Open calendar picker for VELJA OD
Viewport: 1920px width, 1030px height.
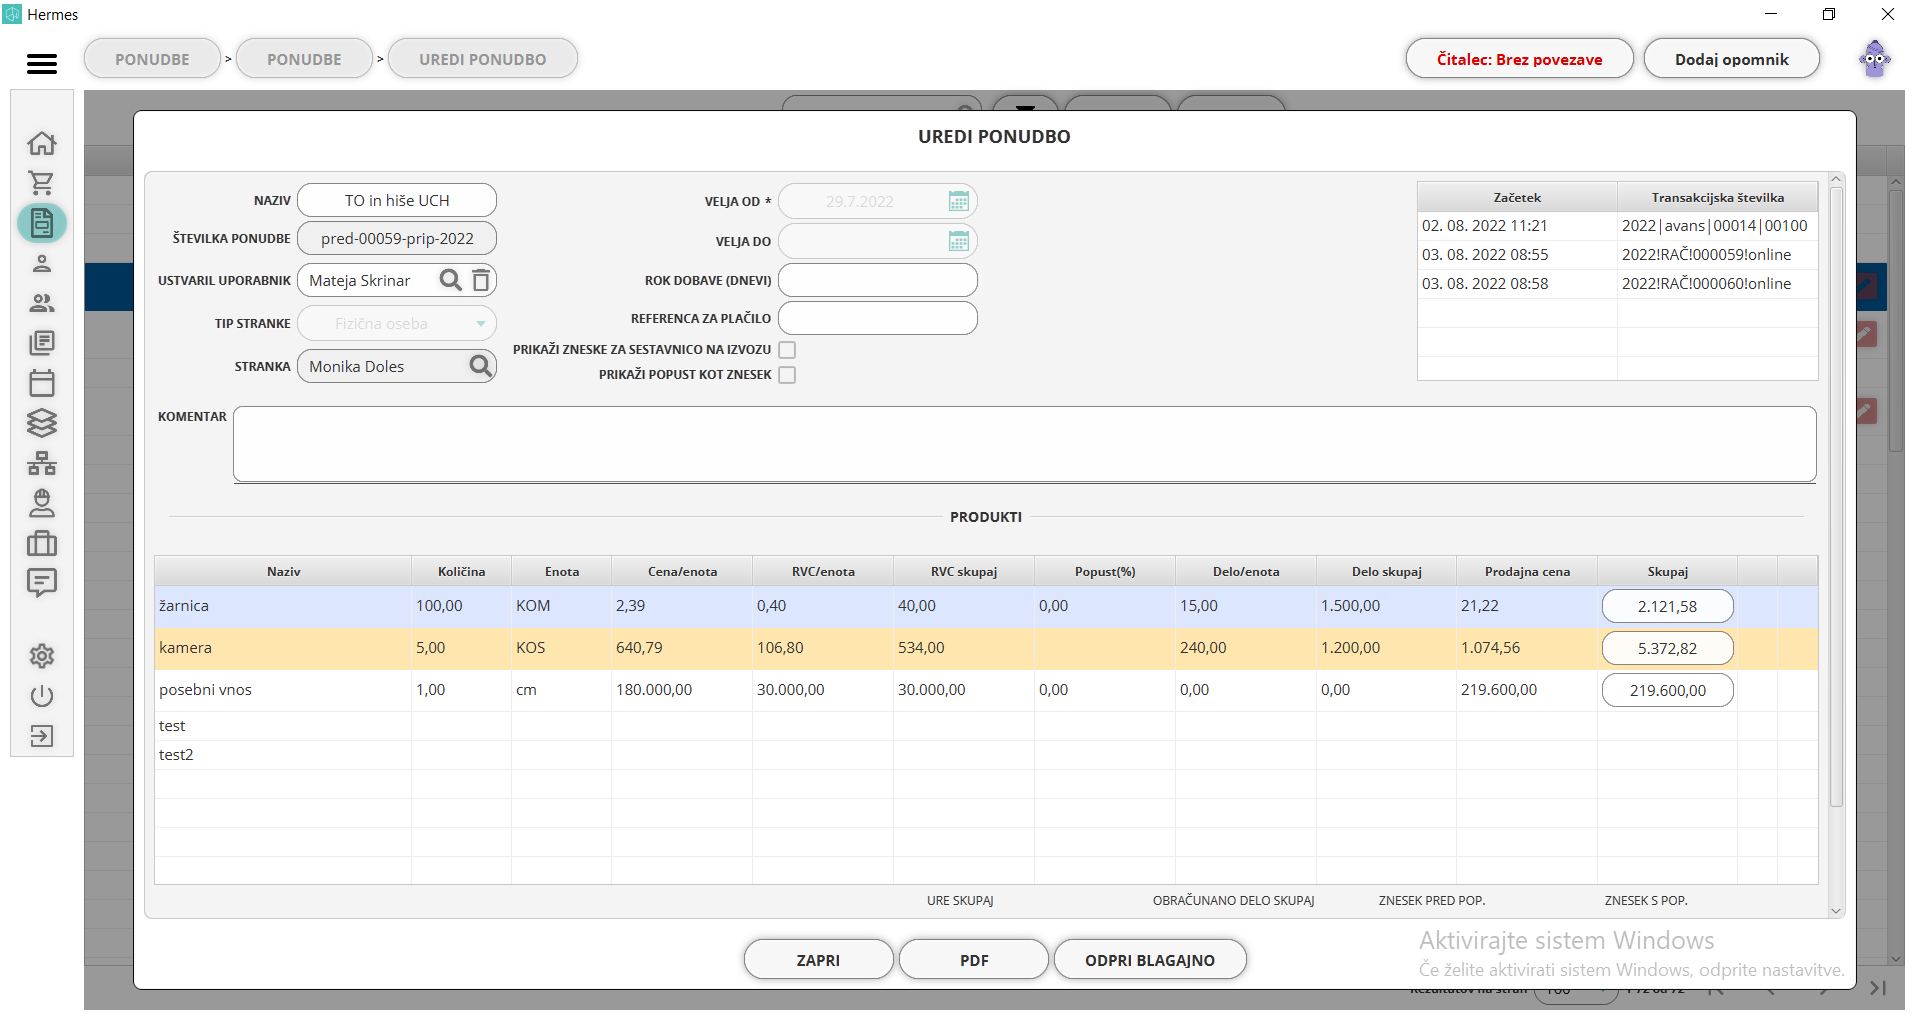pos(958,201)
